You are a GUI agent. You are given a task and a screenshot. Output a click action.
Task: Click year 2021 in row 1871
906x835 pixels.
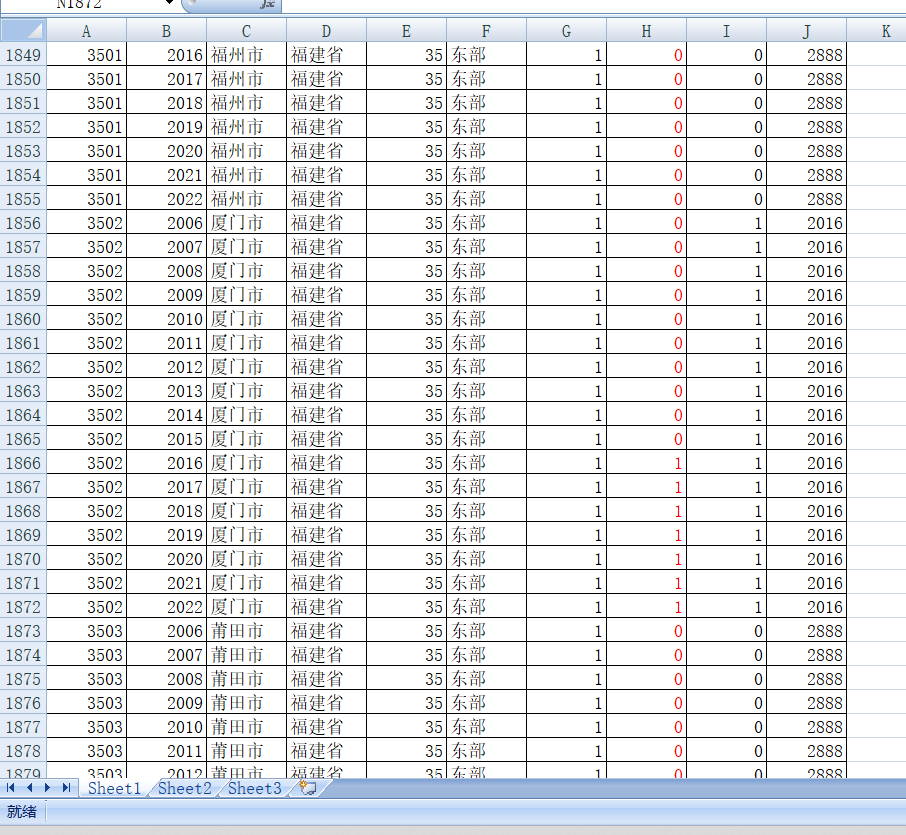tap(166, 582)
